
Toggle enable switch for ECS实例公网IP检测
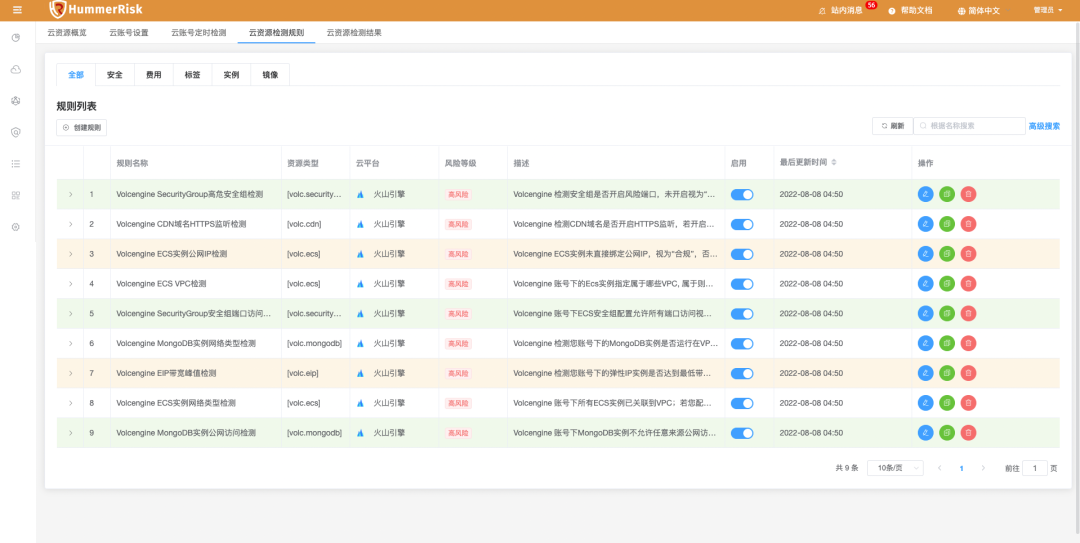click(742, 254)
